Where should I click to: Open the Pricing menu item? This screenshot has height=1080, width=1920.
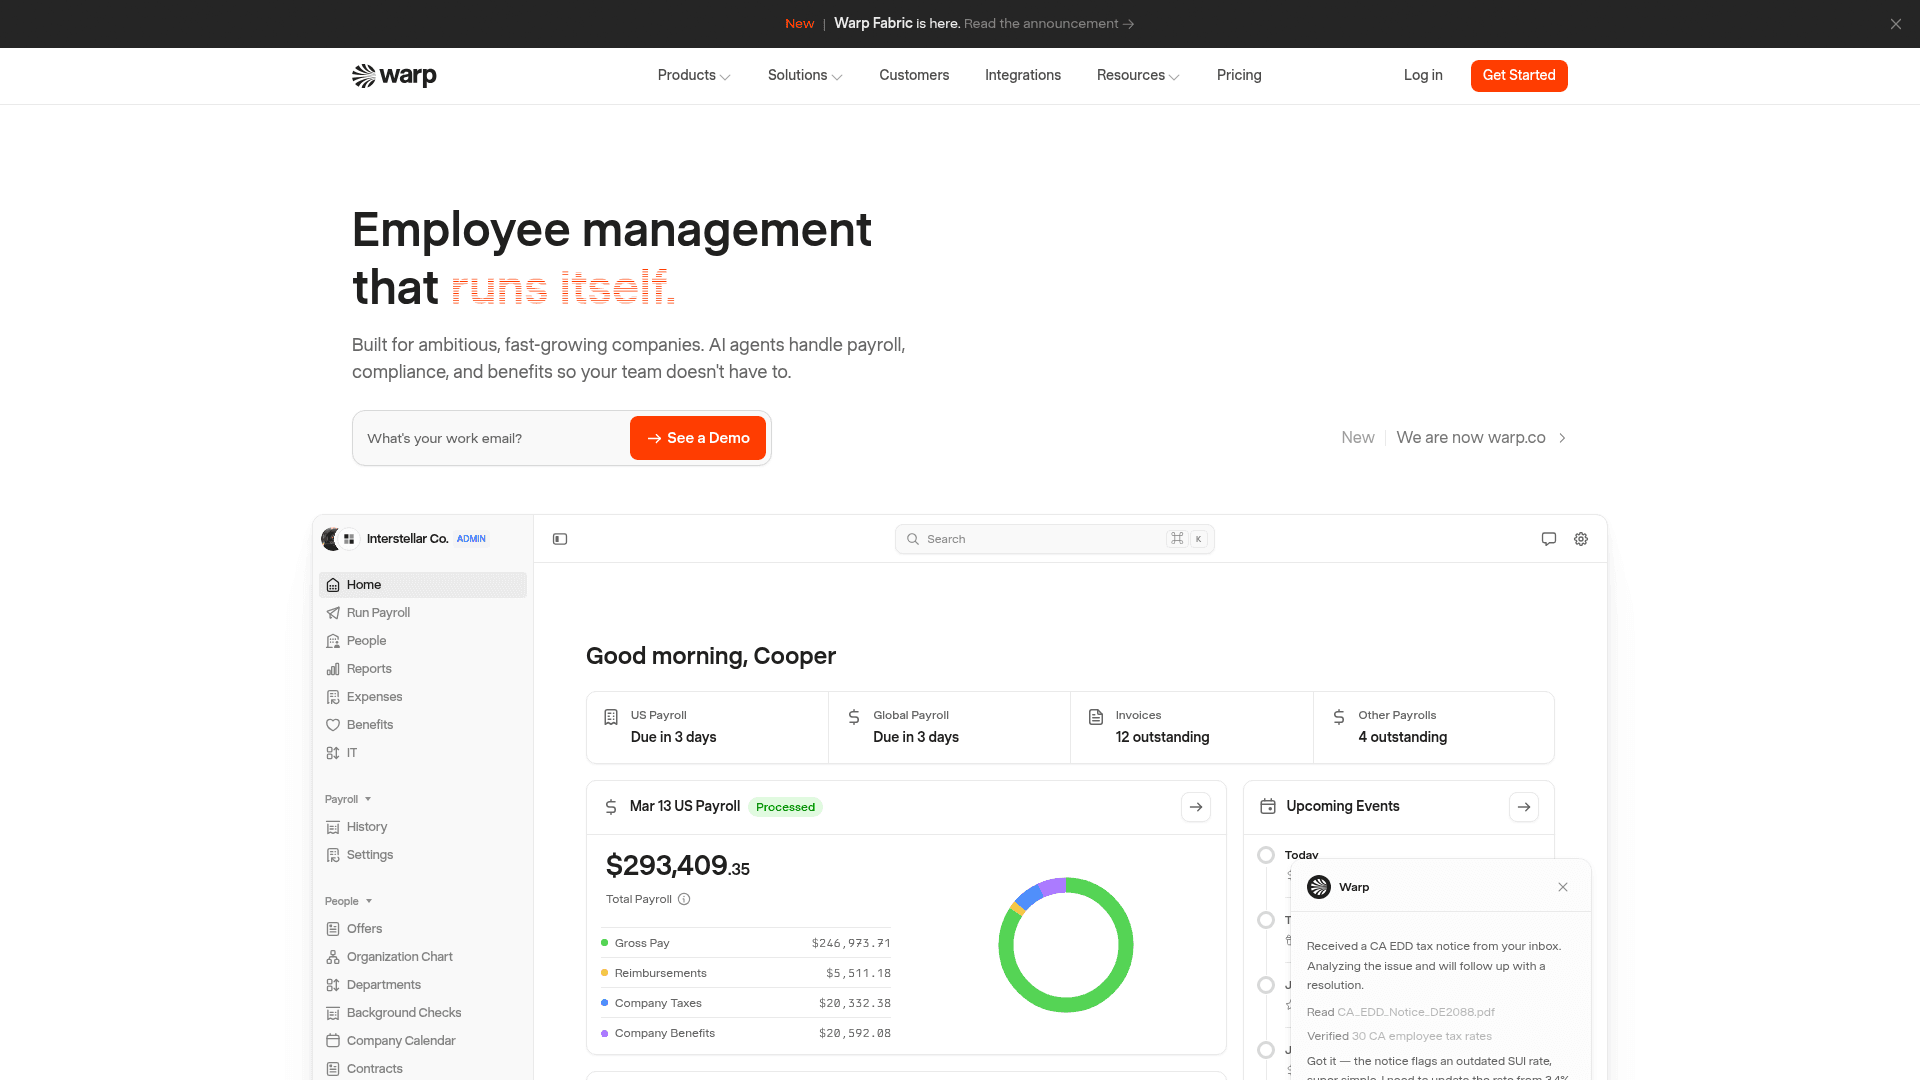point(1239,76)
